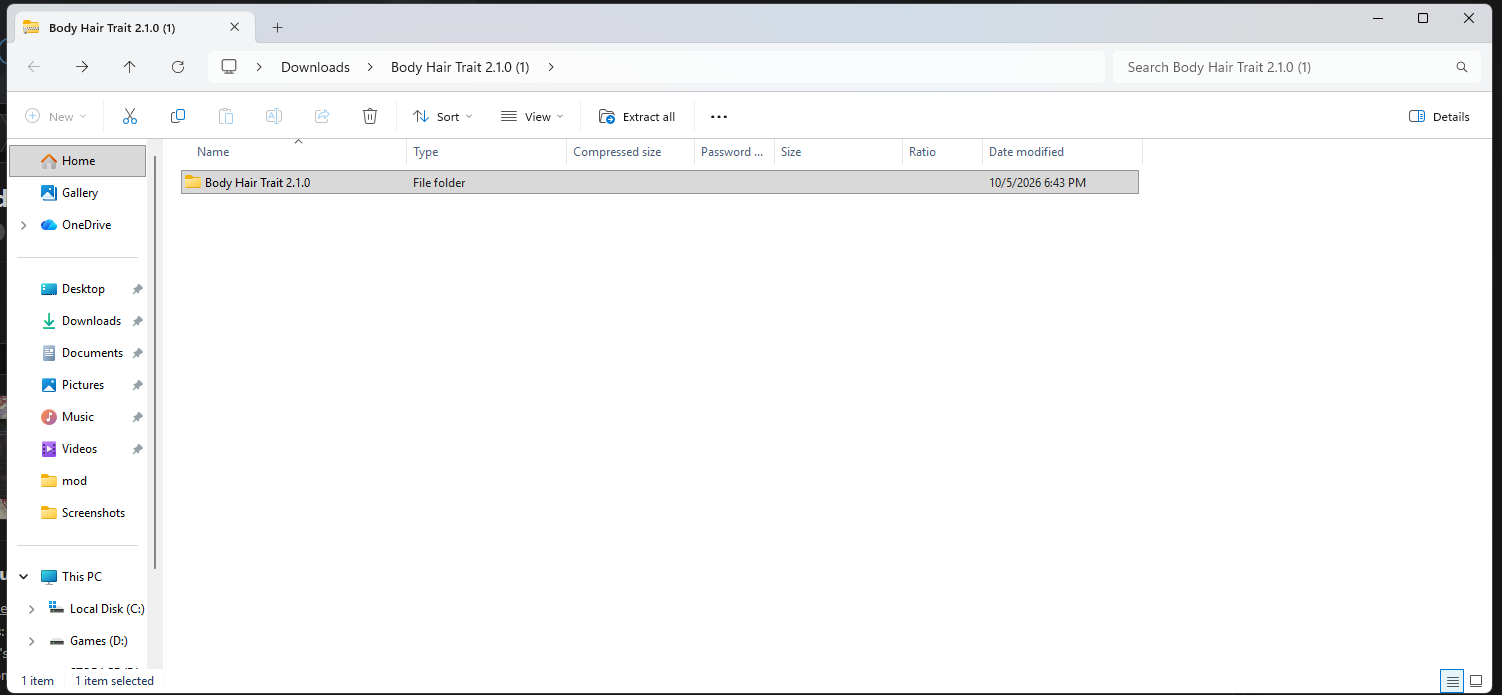Go forward with the right arrow

pos(82,67)
